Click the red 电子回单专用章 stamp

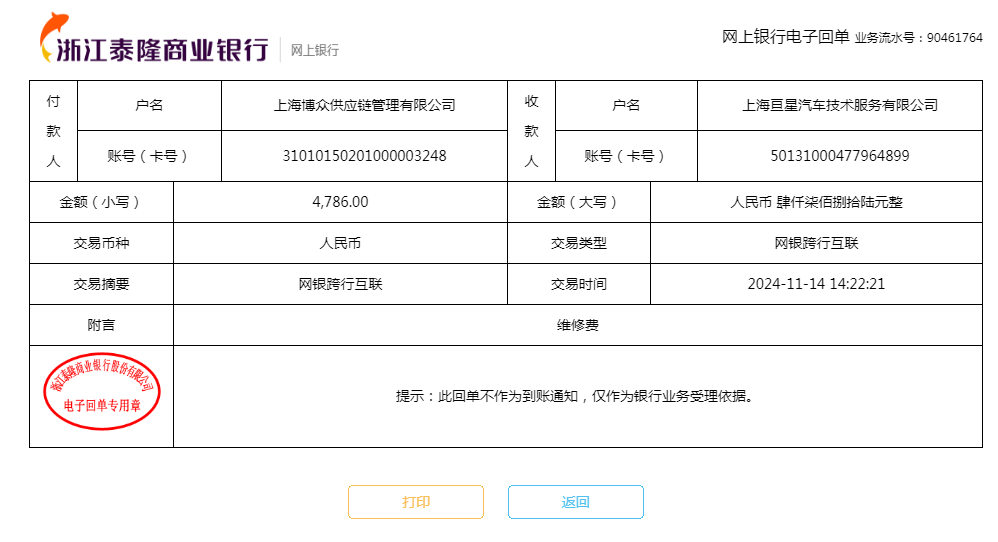(102, 394)
